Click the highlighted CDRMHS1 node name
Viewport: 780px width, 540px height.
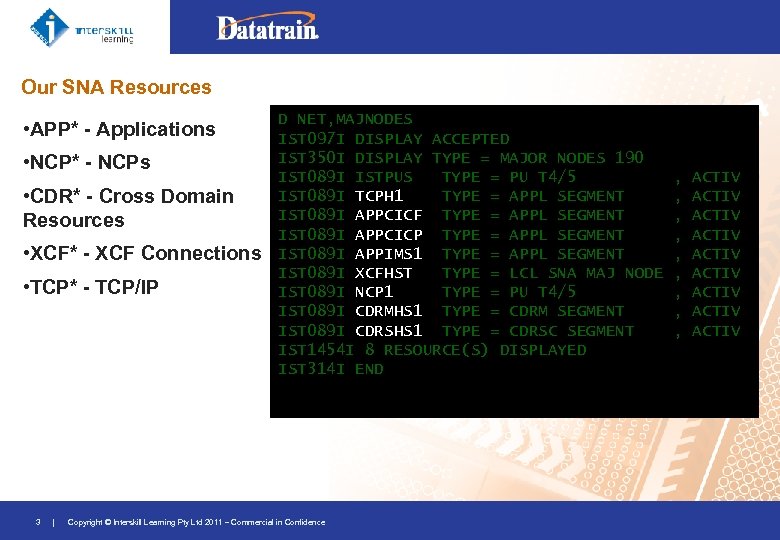pos(389,311)
